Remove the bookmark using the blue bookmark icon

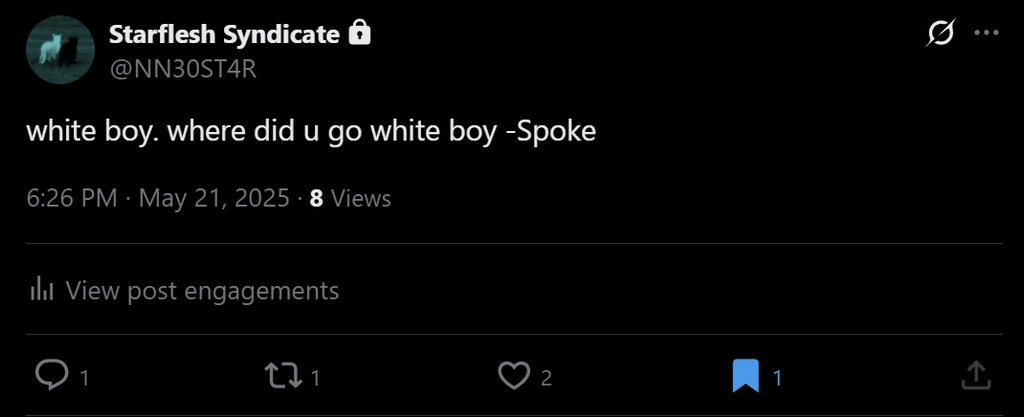(x=746, y=376)
